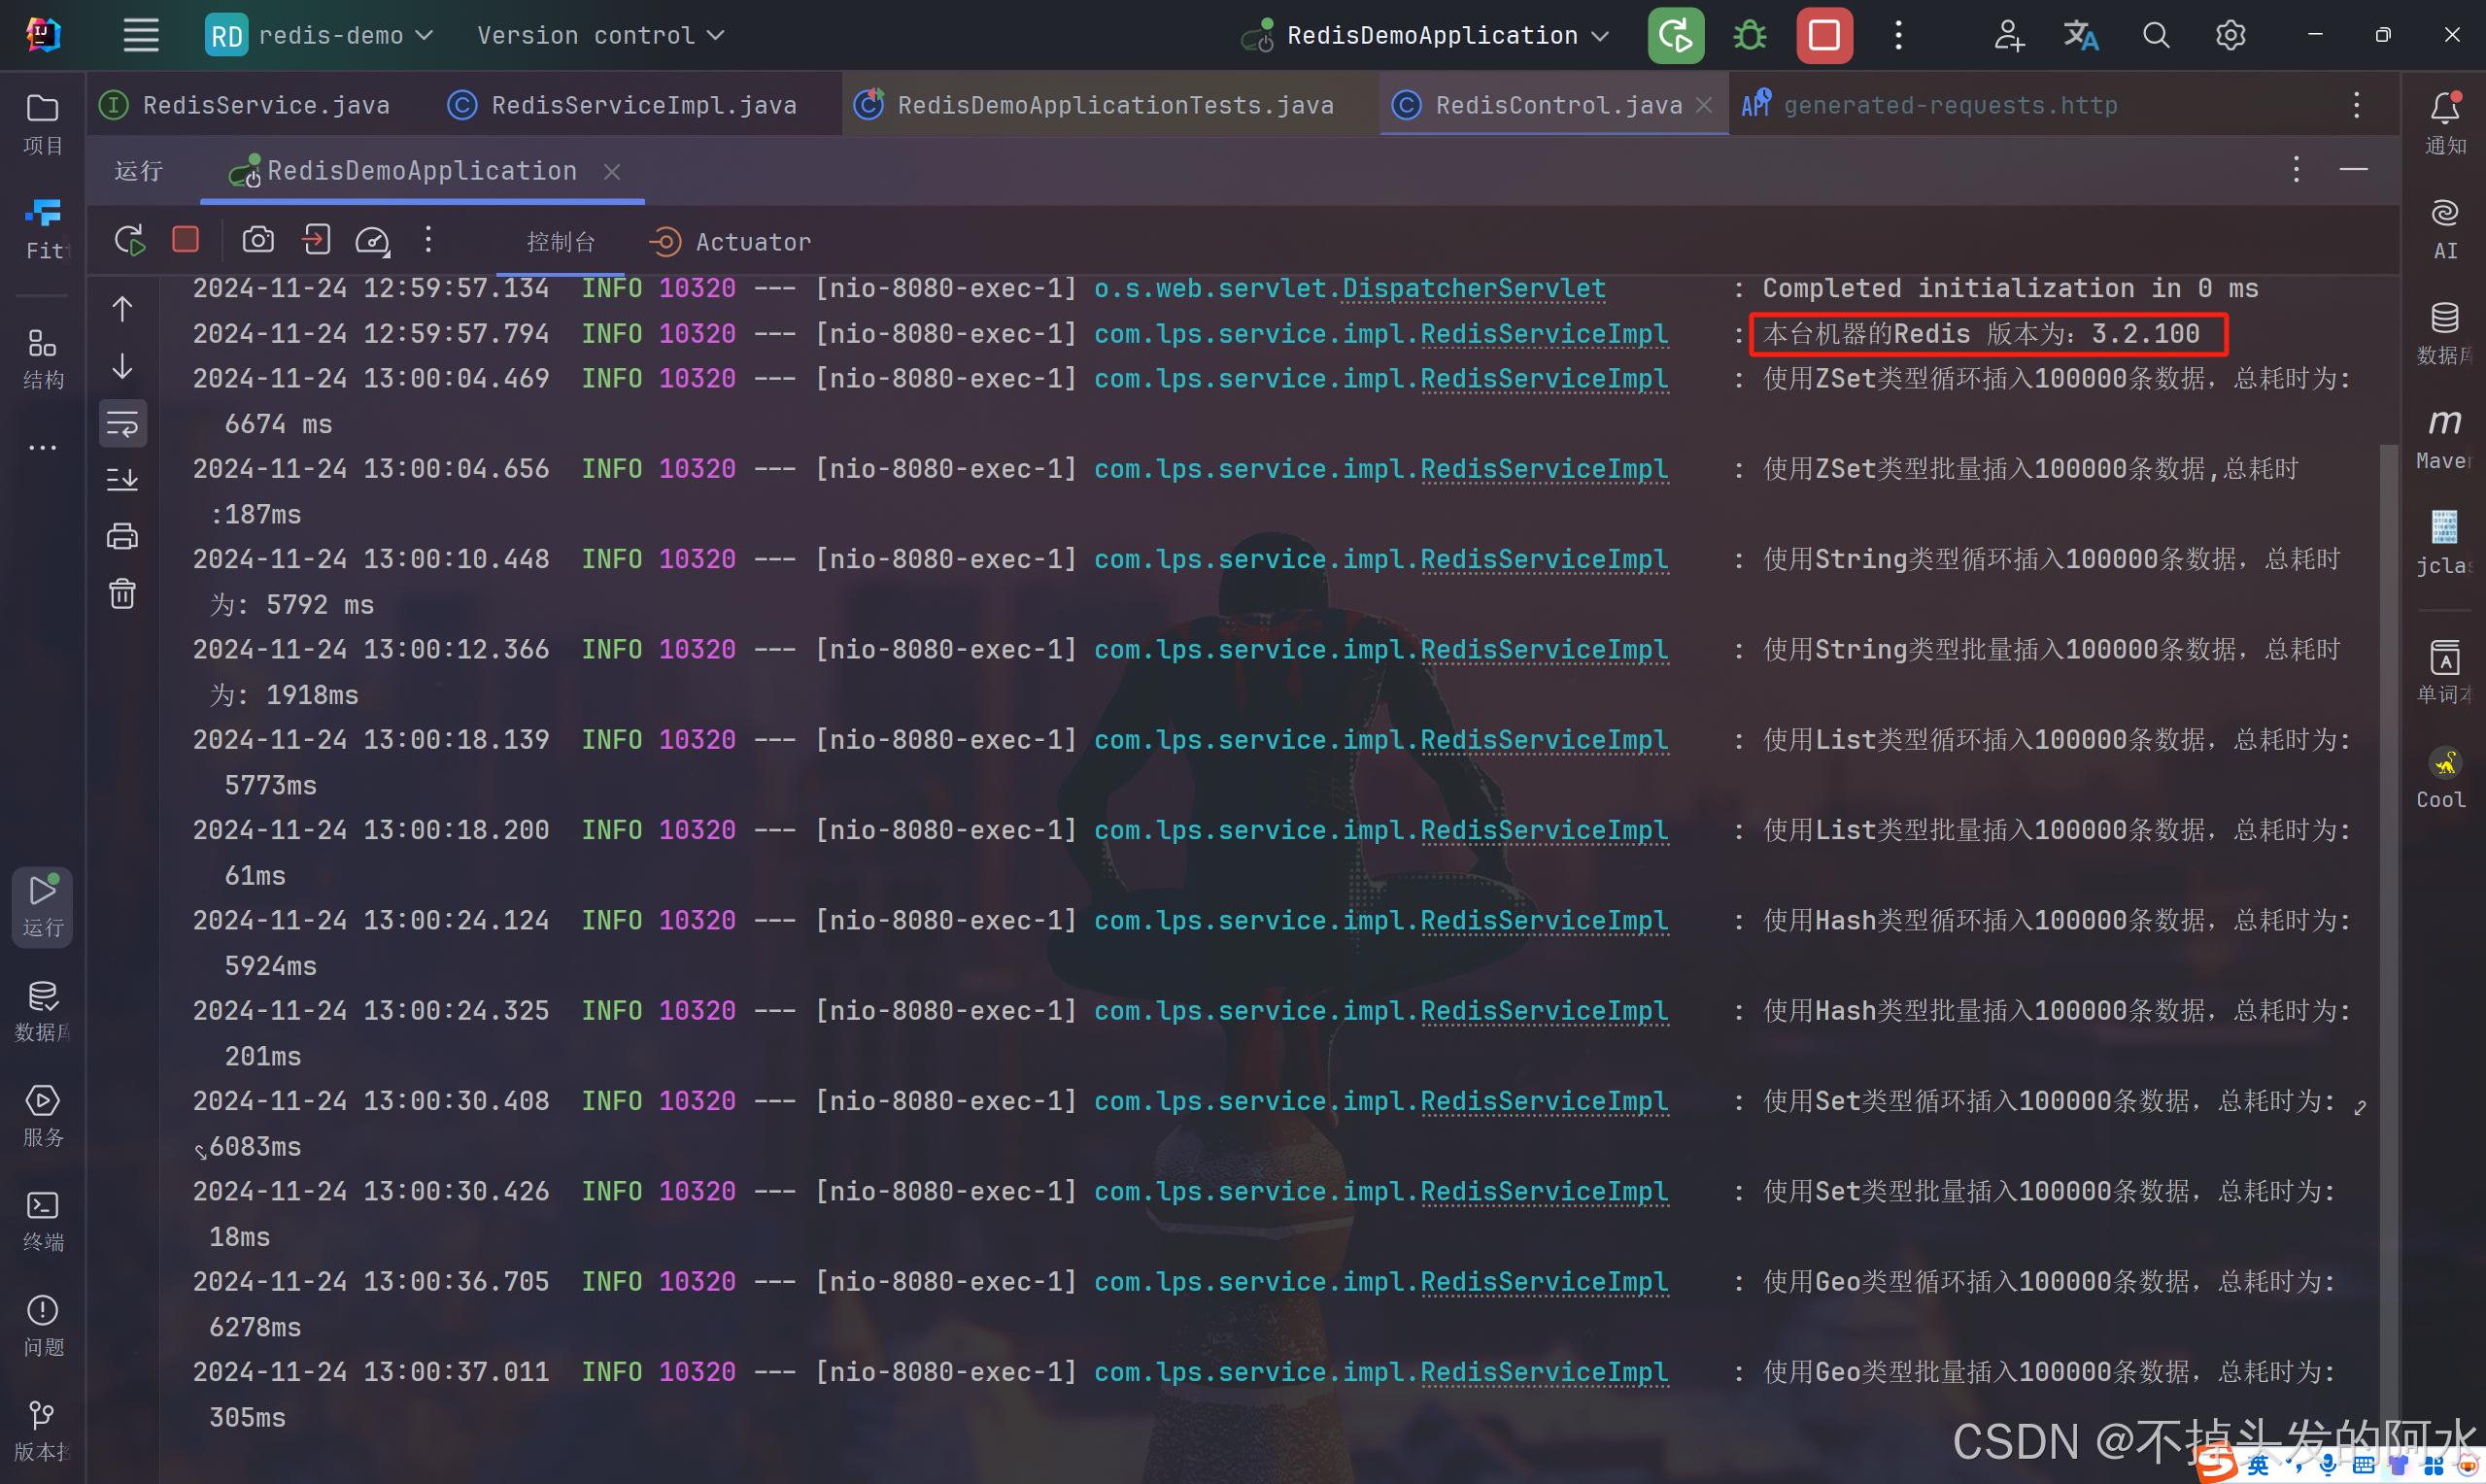
Task: Toggle soft-wrap in console
Action: click(x=122, y=424)
